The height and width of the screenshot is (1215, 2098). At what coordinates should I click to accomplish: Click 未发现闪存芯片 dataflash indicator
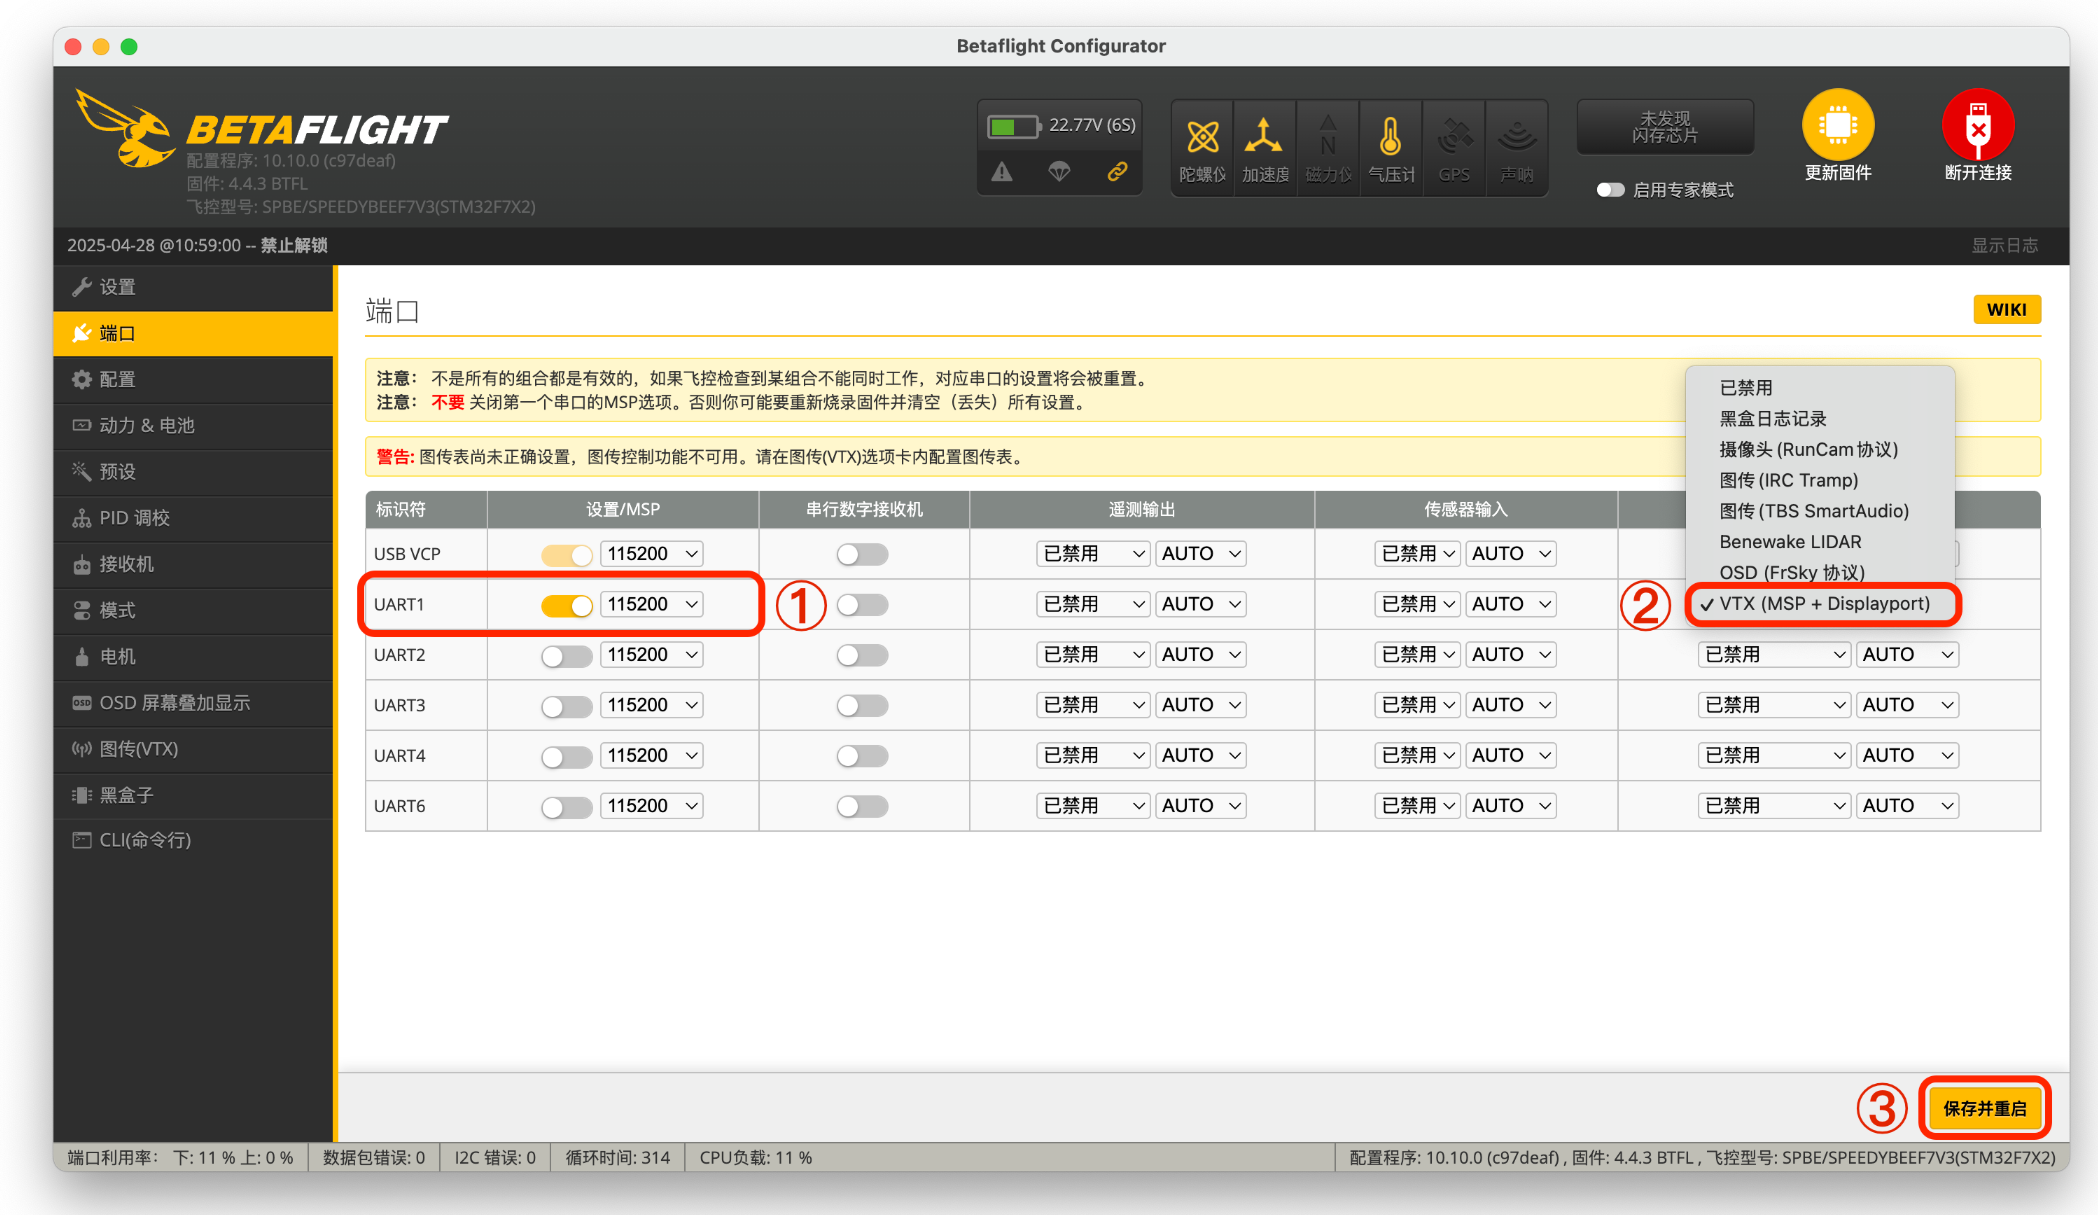click(1665, 127)
